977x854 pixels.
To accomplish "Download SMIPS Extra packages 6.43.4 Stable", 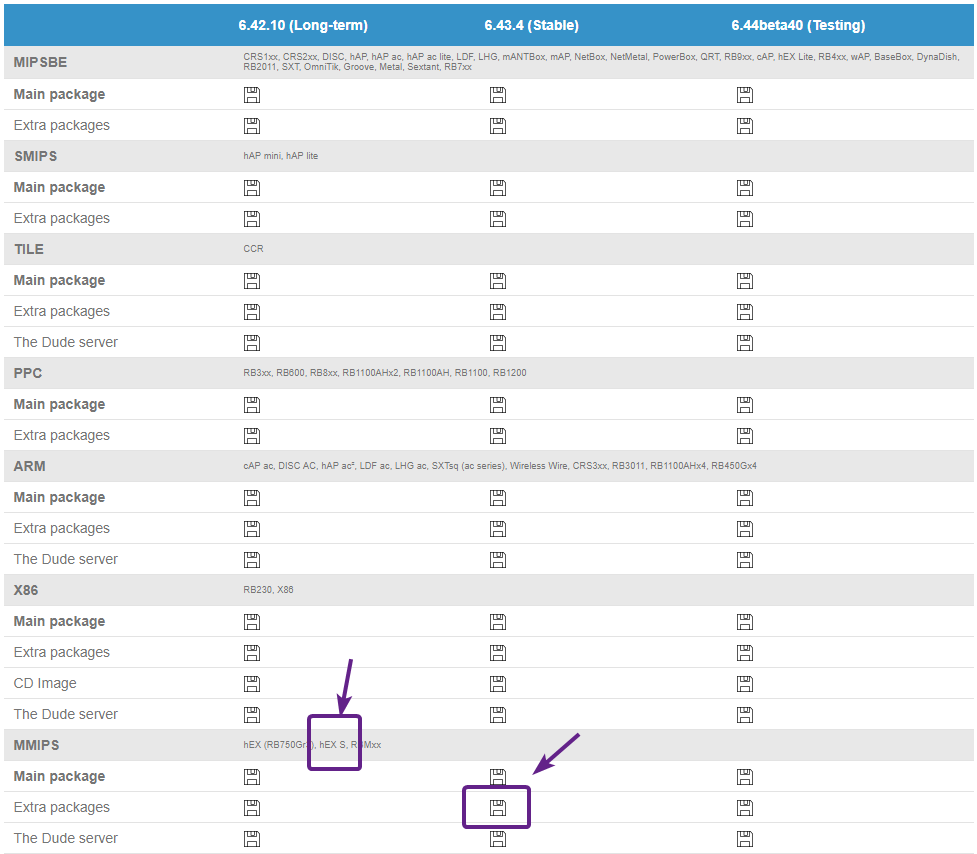I will coord(498,219).
